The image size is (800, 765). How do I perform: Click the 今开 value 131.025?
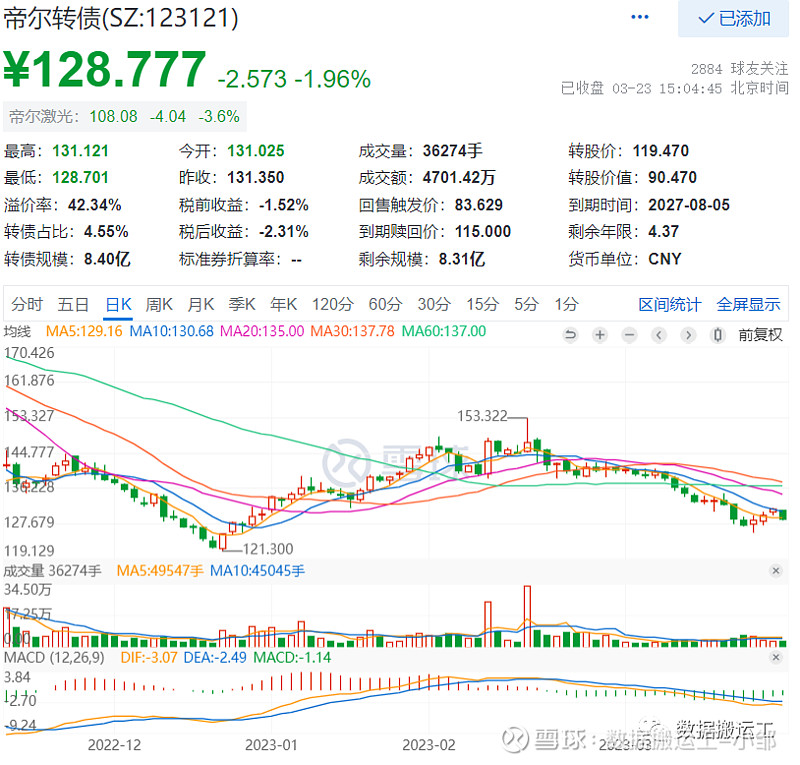click(x=256, y=151)
